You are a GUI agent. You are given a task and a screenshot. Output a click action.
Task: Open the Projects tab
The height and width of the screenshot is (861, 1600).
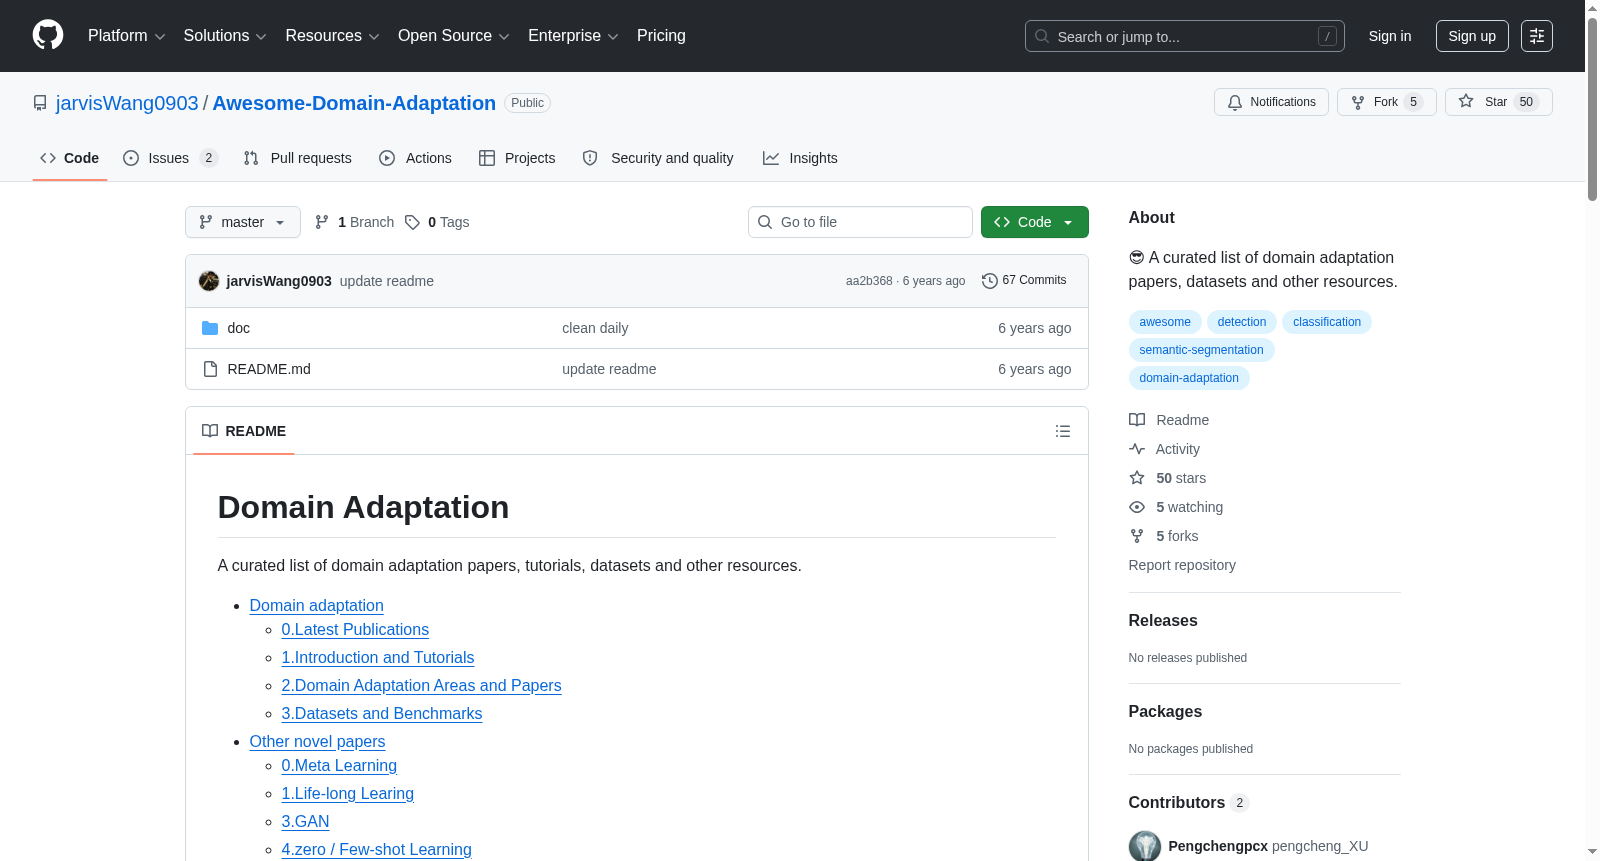coord(517,158)
